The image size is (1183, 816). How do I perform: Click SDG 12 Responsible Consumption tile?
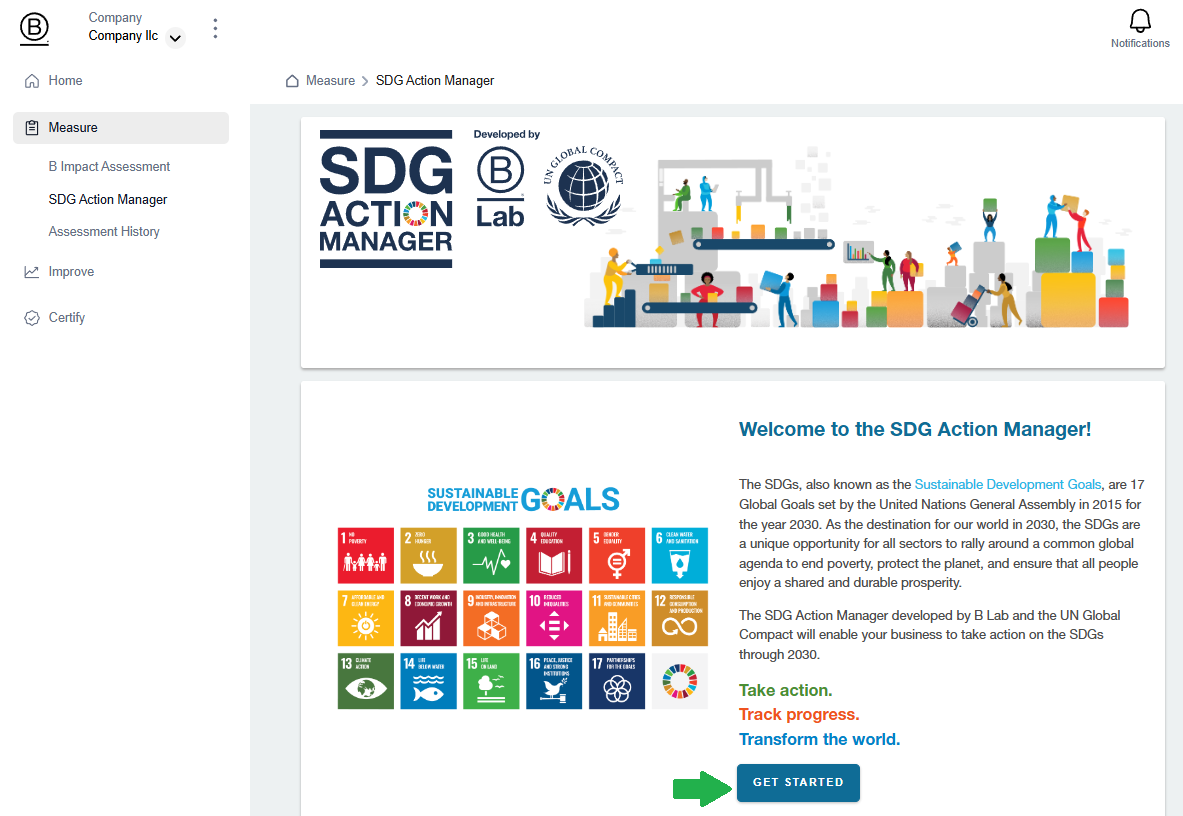tap(680, 618)
